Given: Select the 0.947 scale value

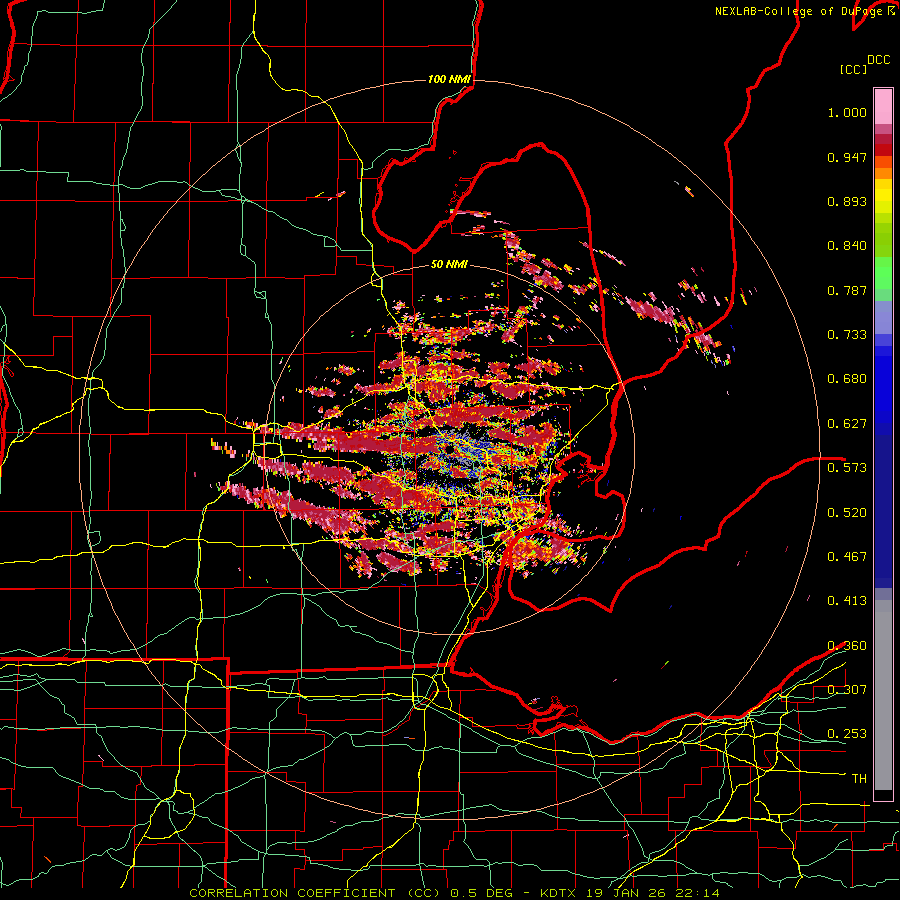Looking at the screenshot, I should (x=847, y=157).
